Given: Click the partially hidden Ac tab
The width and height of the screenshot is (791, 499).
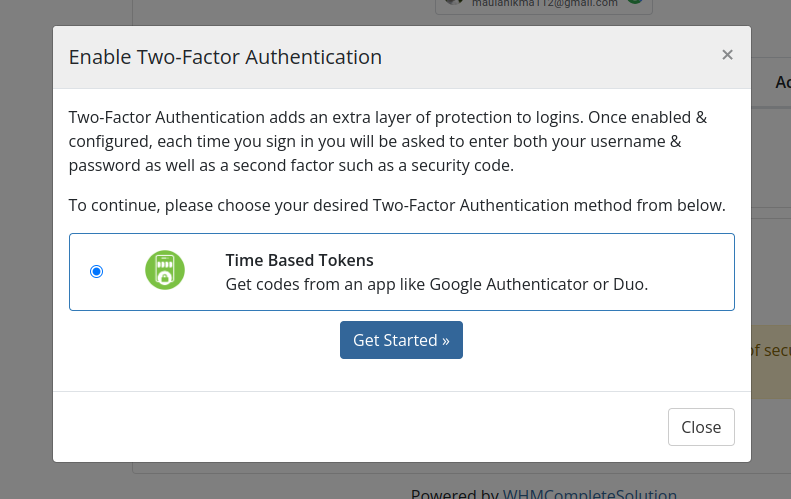Looking at the screenshot, I should click(783, 82).
